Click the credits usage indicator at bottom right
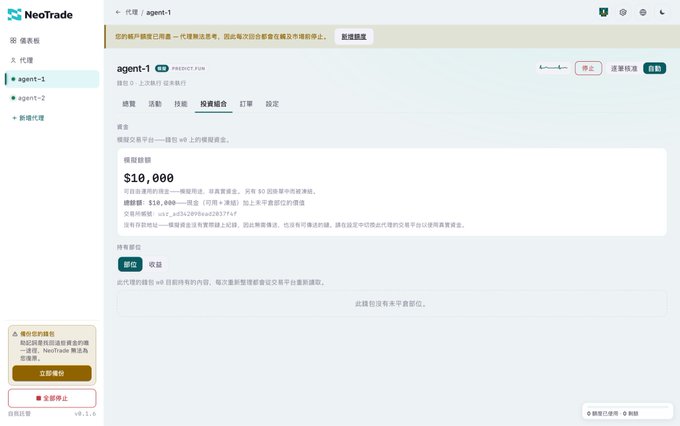Image resolution: width=680 pixels, height=426 pixels. (627, 412)
